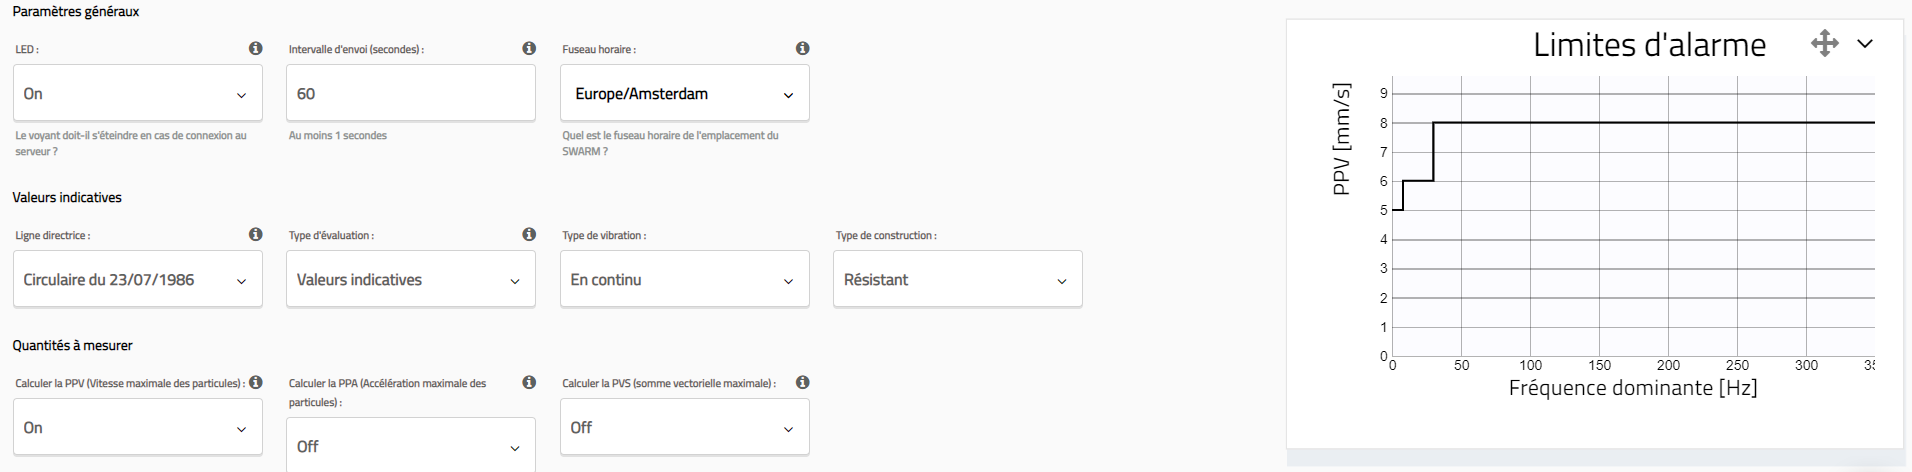Select the En continu vibration type dropdown
Viewport: 1912px width, 472px height.
[685, 280]
